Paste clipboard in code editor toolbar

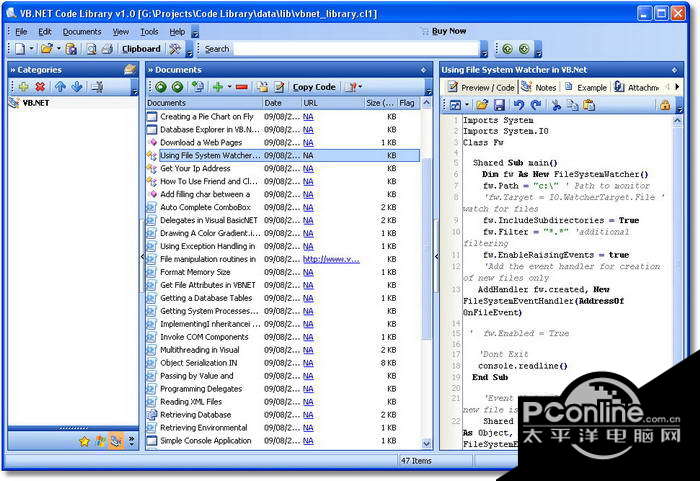589,105
